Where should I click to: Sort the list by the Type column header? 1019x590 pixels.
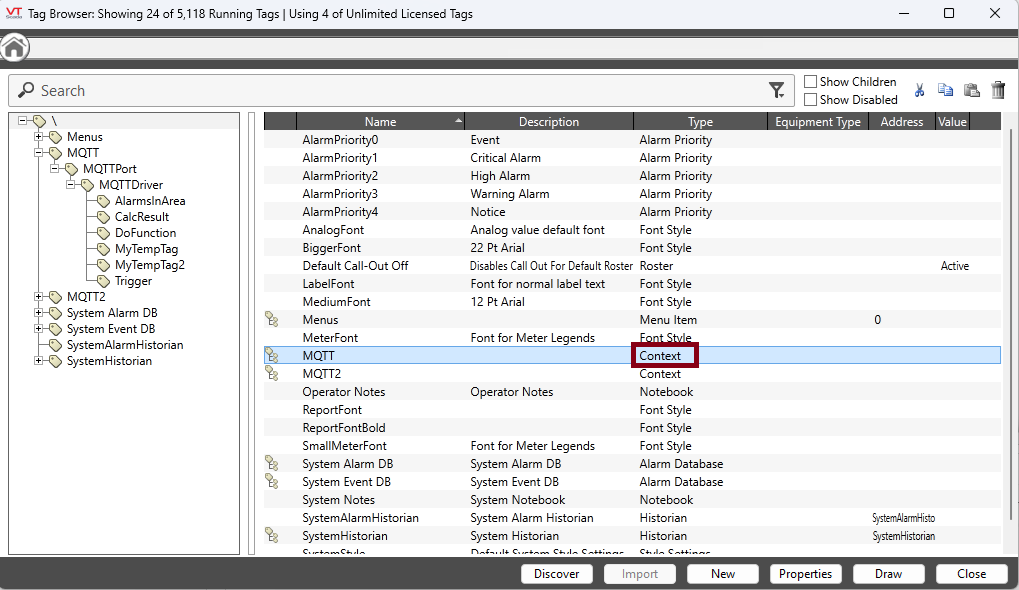(700, 122)
